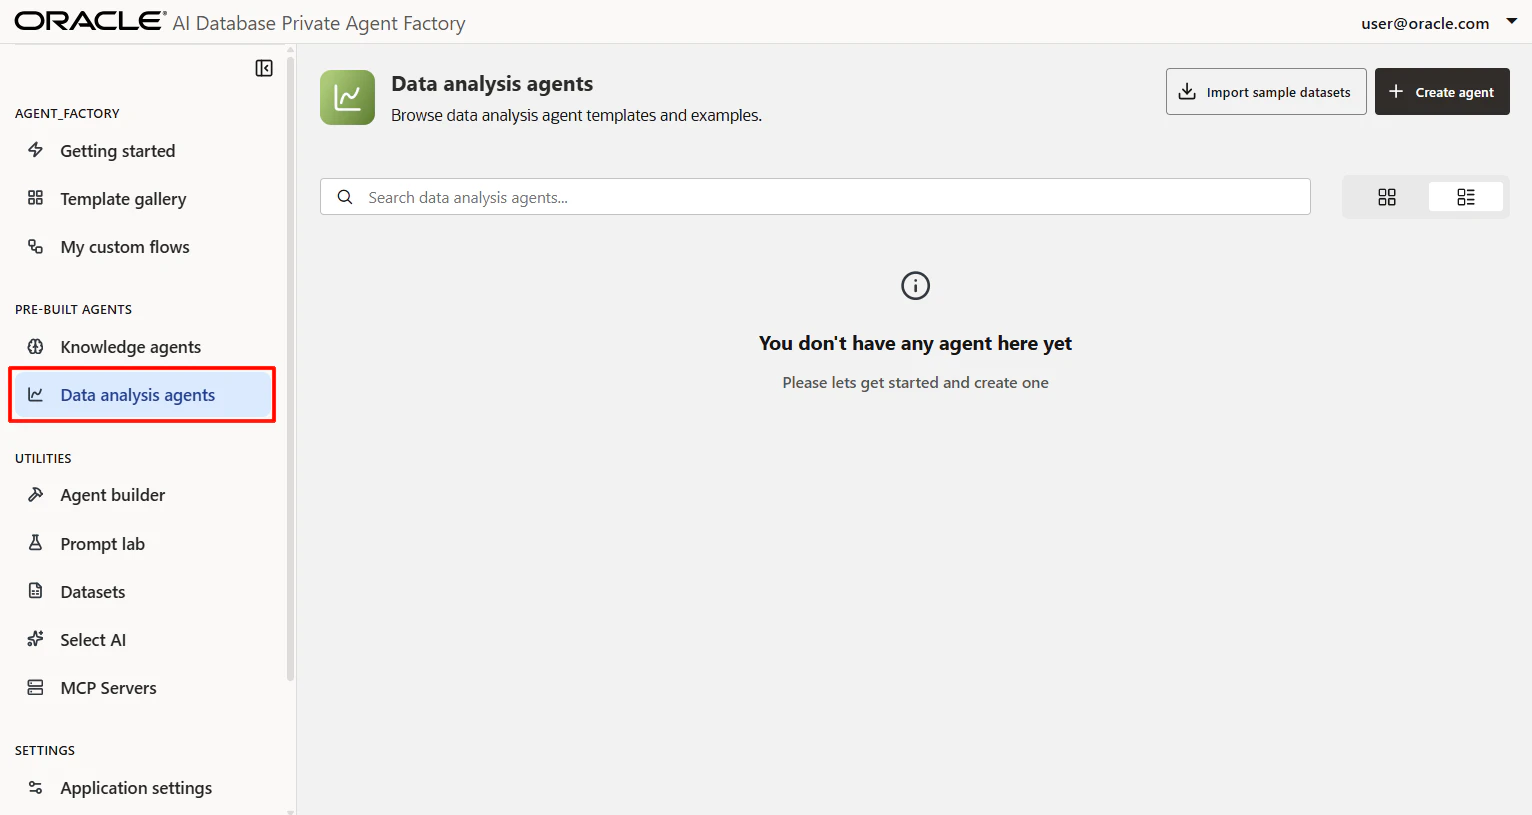Image resolution: width=1532 pixels, height=815 pixels.
Task: Click the MCP Servers server icon
Action: click(x=35, y=687)
